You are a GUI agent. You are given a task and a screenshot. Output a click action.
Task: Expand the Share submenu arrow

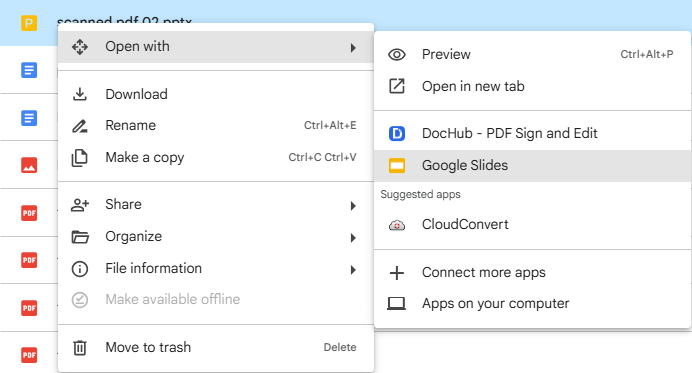[353, 206]
